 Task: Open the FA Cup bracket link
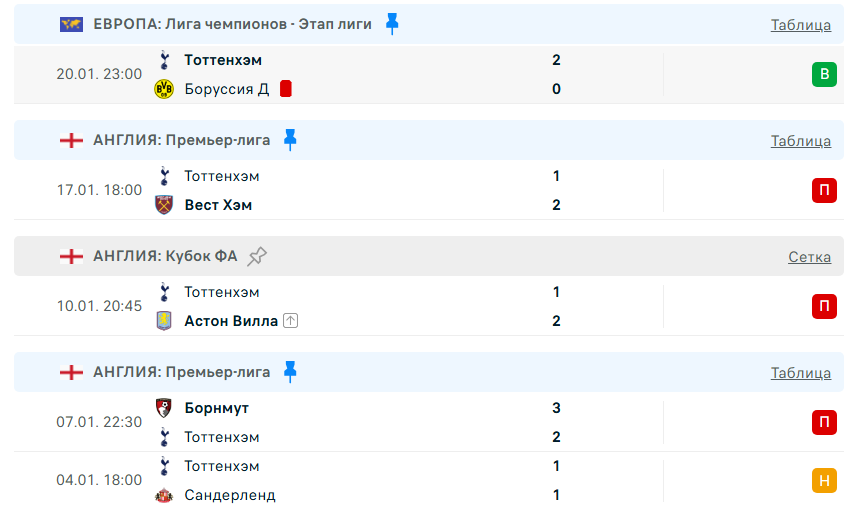click(809, 257)
